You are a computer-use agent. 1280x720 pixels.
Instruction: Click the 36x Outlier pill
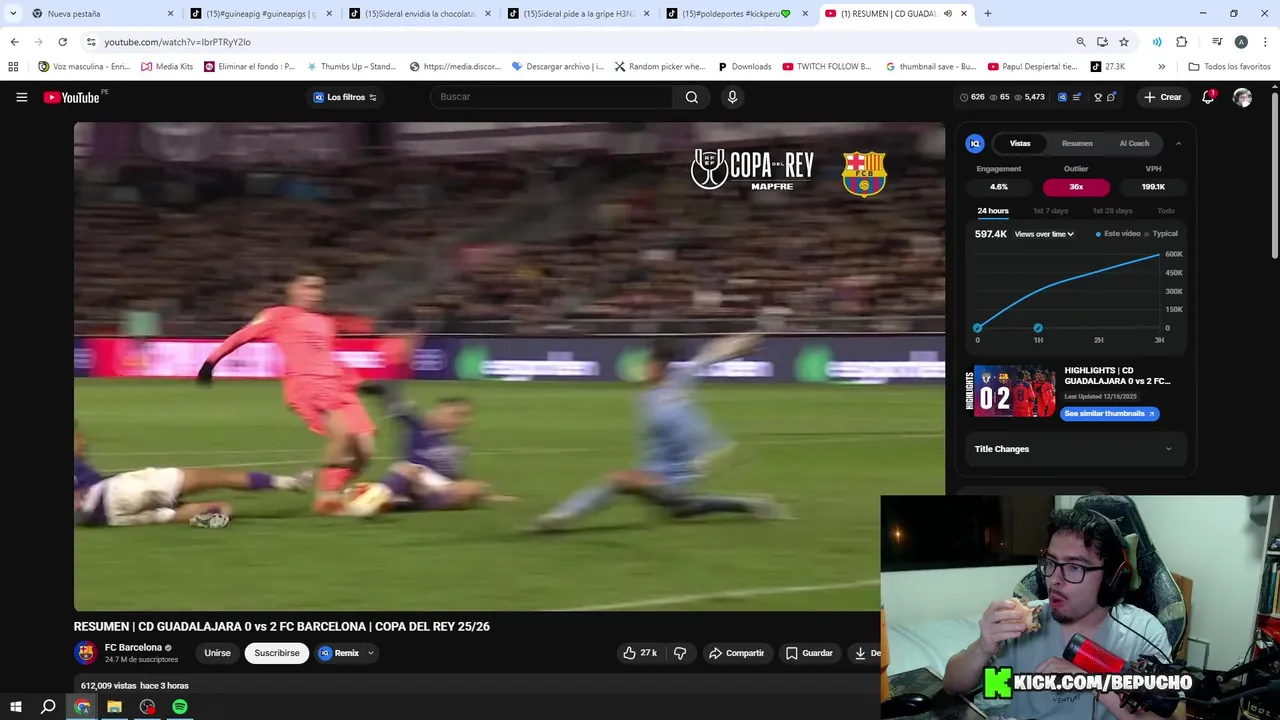1076,187
